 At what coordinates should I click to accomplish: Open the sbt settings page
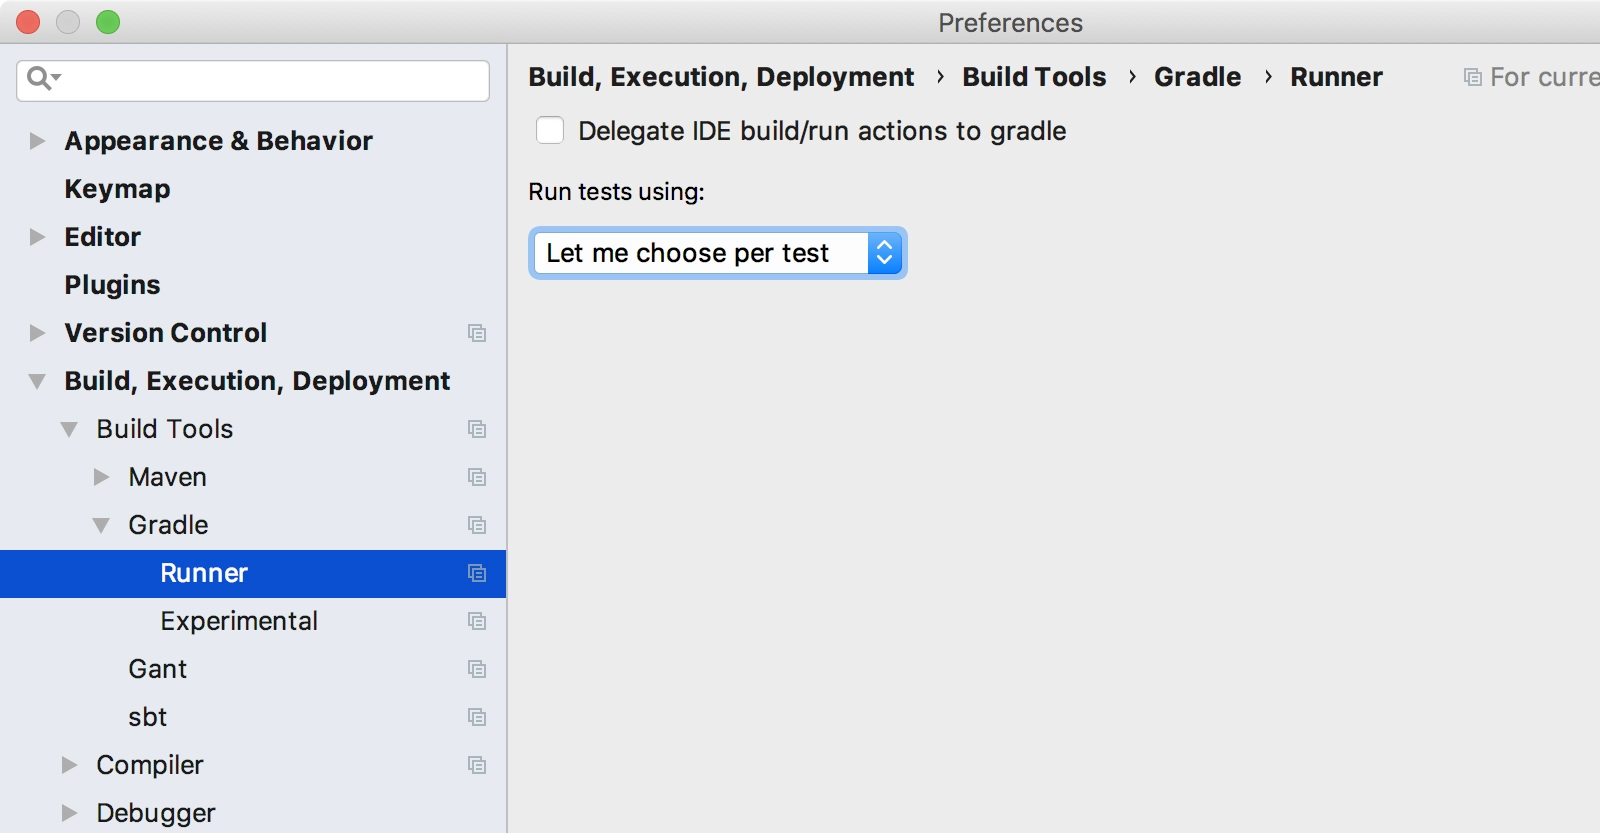coord(147,717)
